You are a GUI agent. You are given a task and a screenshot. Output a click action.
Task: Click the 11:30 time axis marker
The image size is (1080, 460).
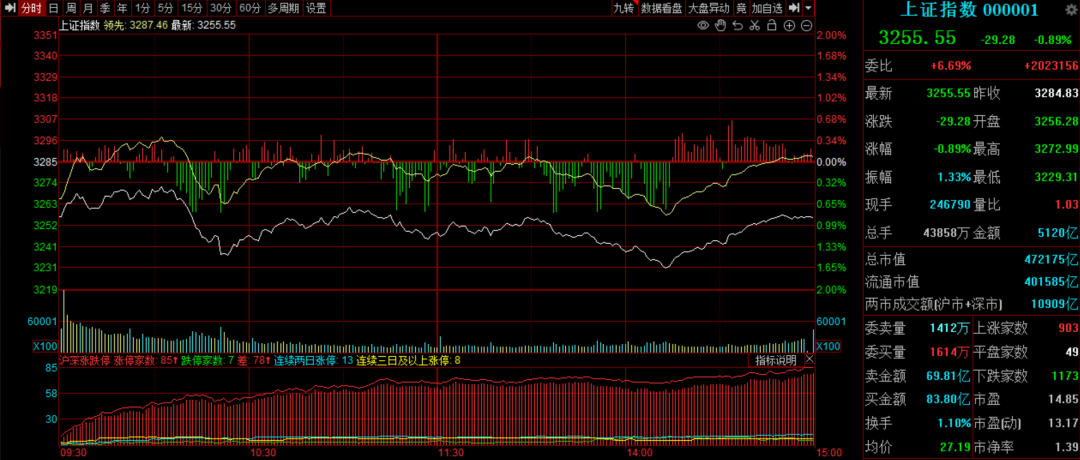click(x=450, y=452)
